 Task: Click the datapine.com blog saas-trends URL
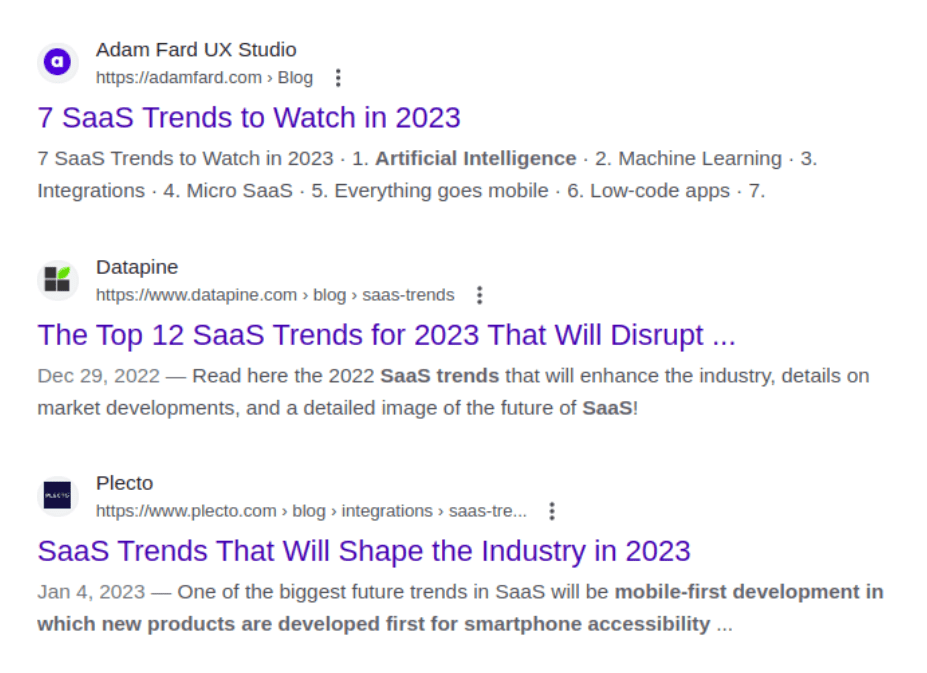coord(275,295)
